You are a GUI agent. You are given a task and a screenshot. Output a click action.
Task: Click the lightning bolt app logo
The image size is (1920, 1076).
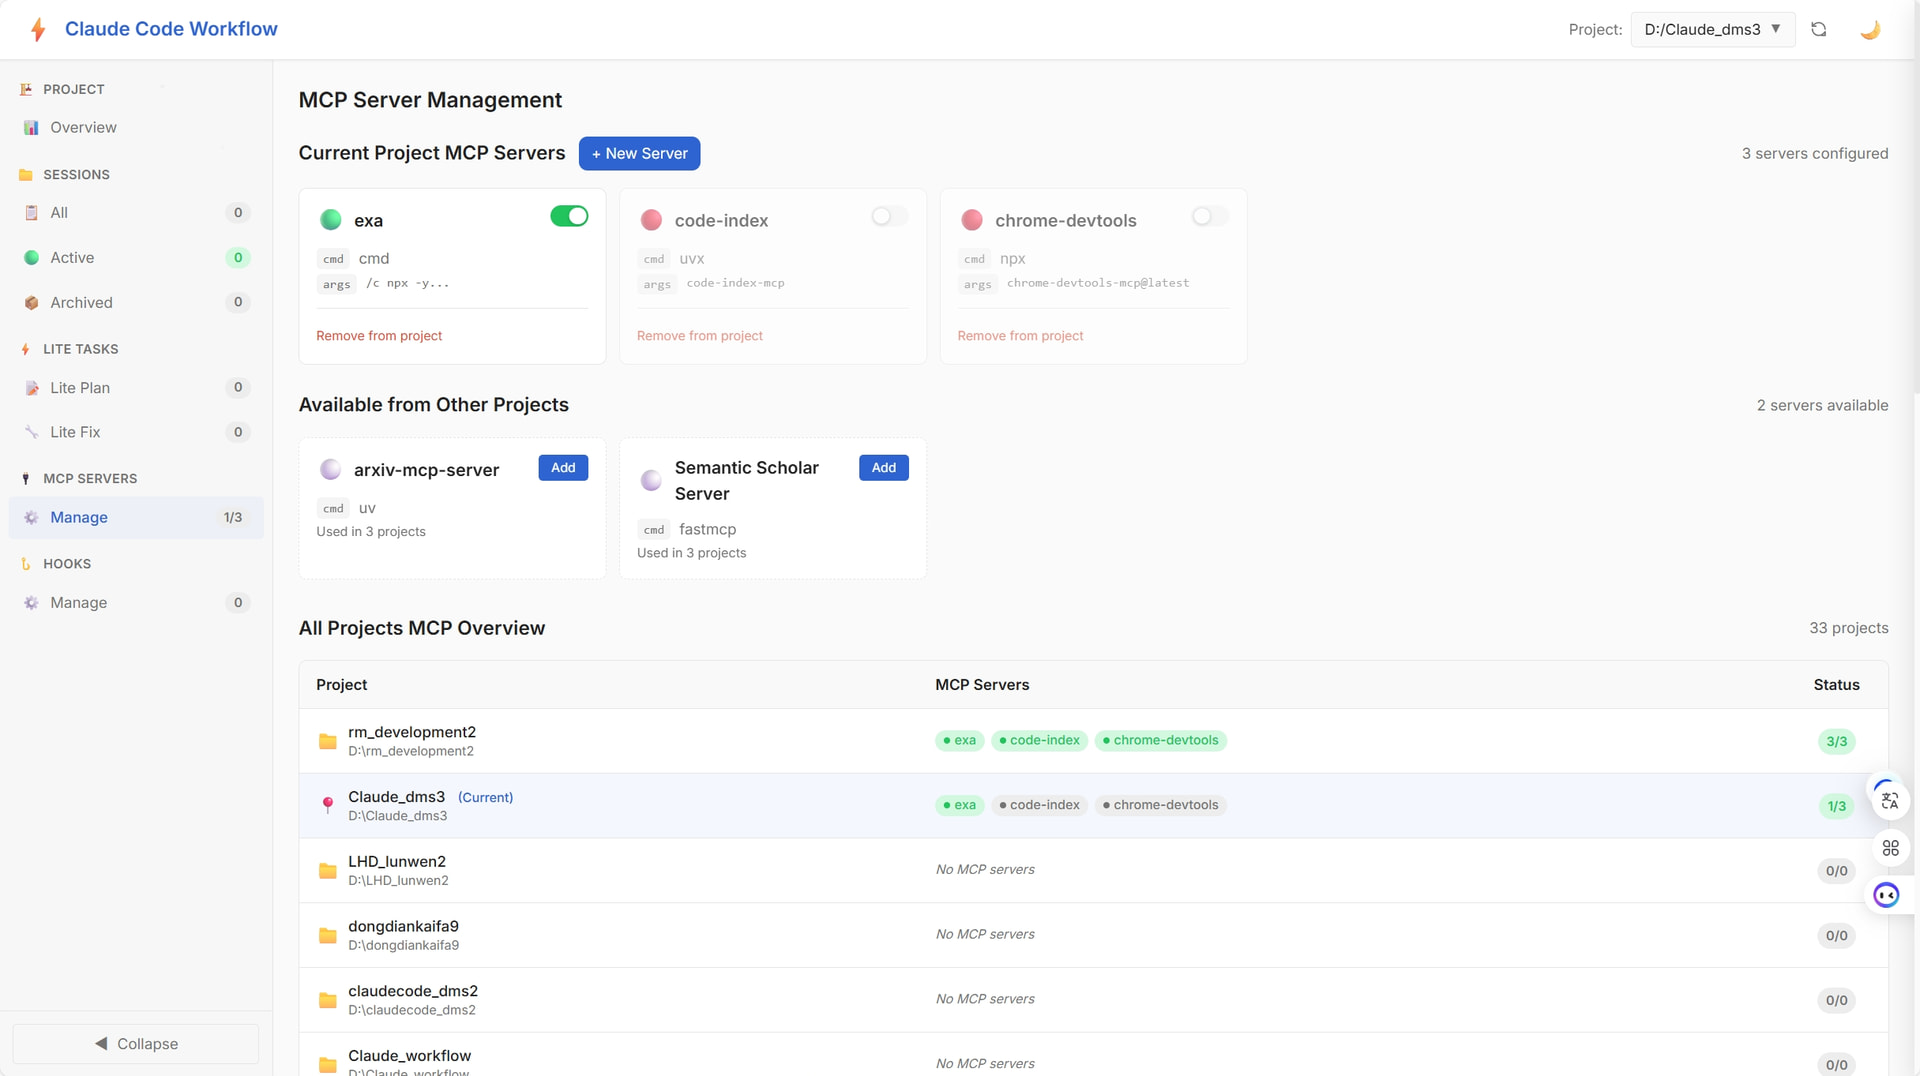click(x=38, y=29)
